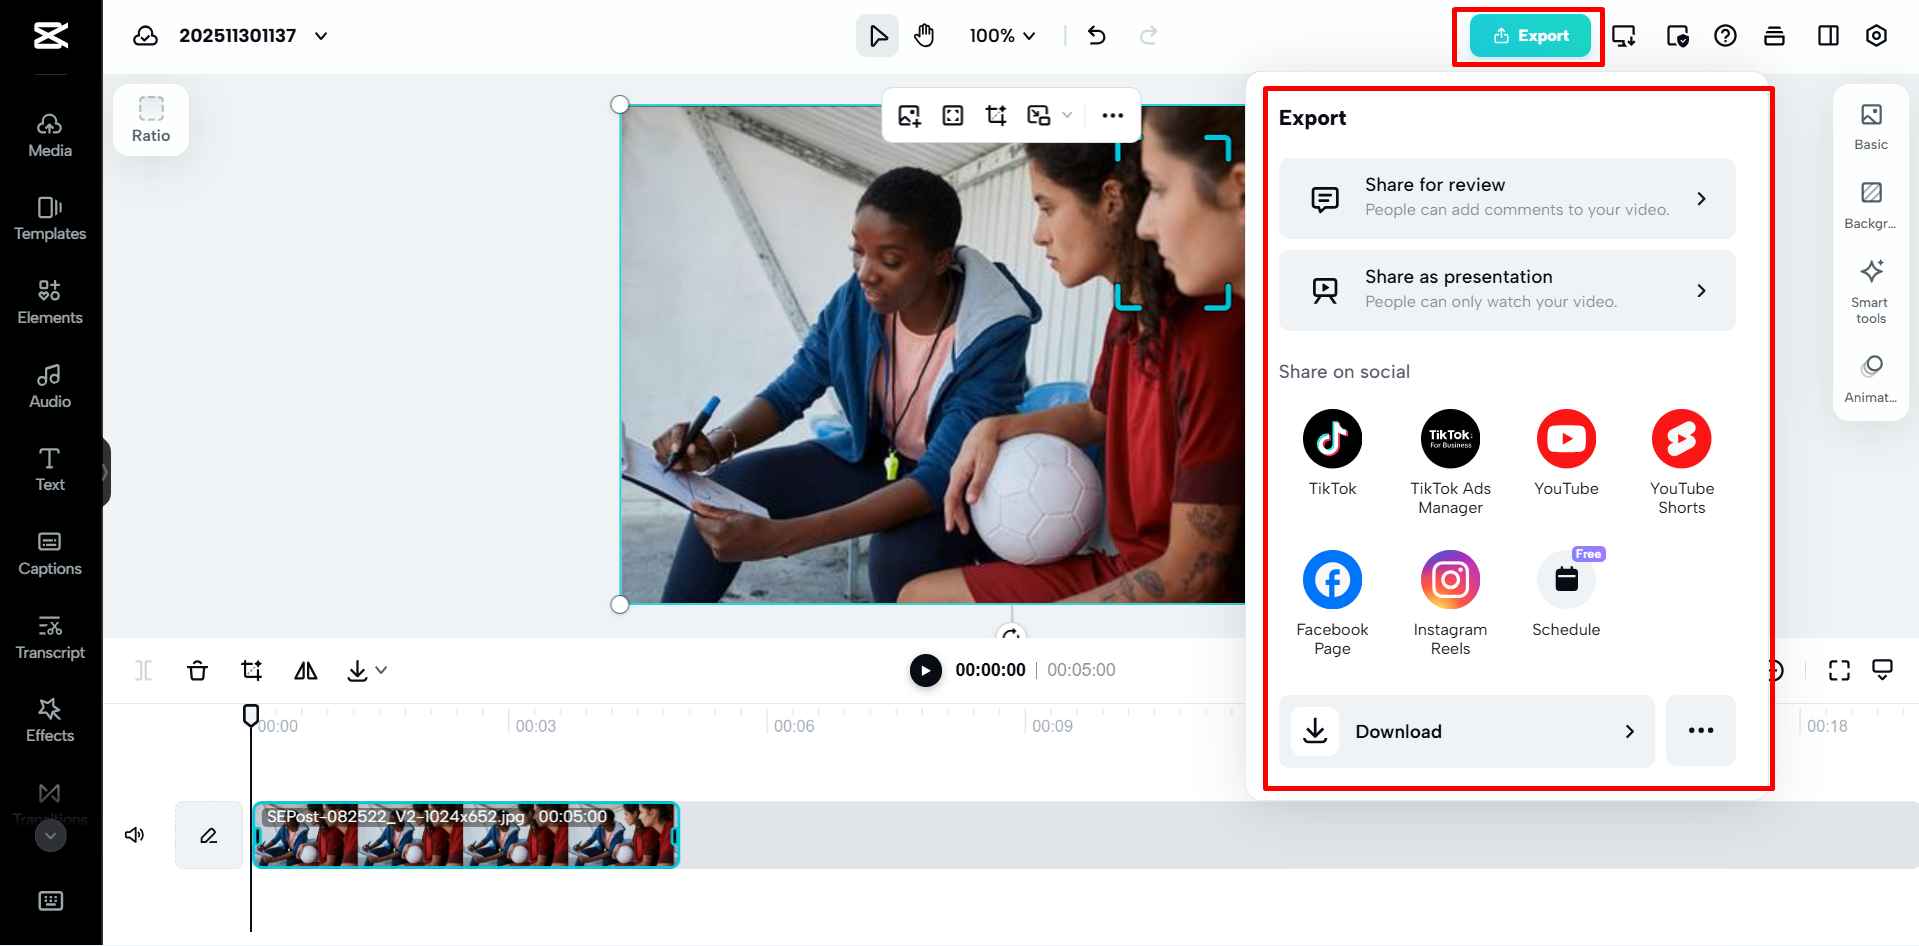Expand the collapsed sidebar items chevron

50,835
